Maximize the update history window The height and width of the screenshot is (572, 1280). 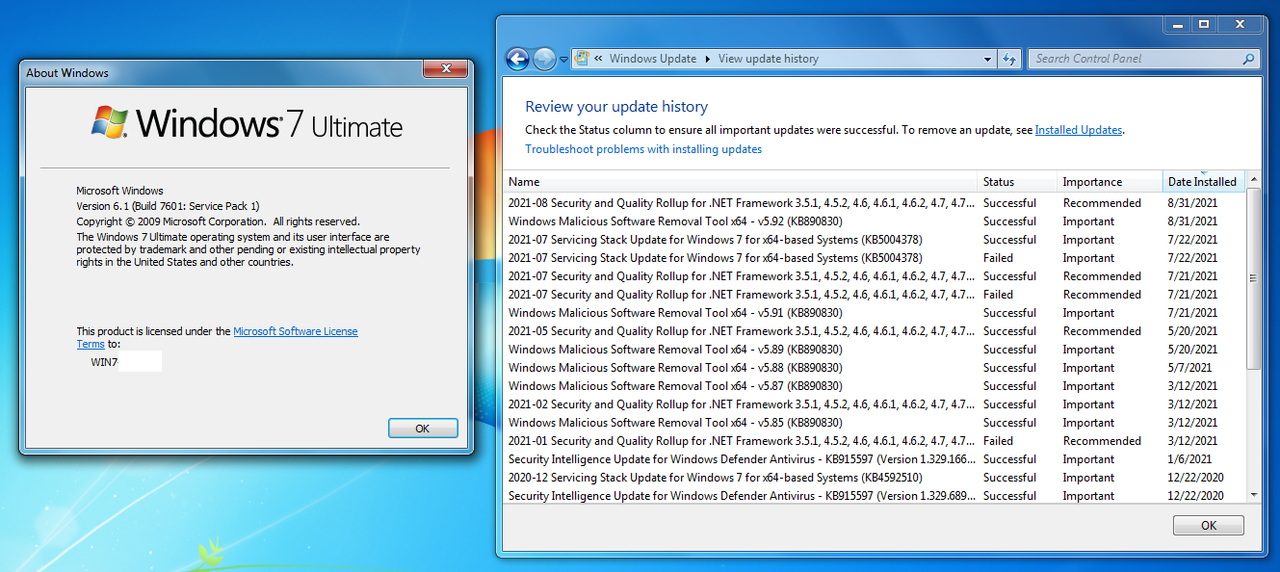click(x=1203, y=23)
